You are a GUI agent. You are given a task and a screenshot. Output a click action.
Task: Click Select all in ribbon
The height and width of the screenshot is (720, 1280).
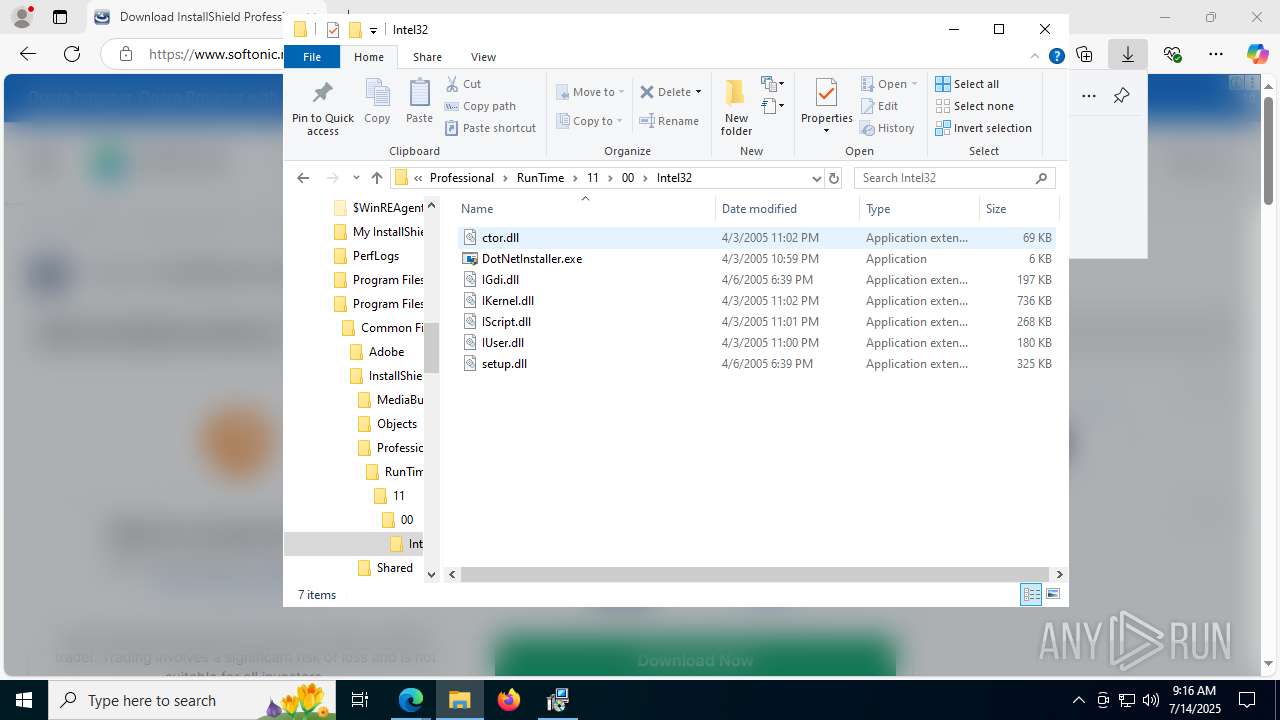967,84
